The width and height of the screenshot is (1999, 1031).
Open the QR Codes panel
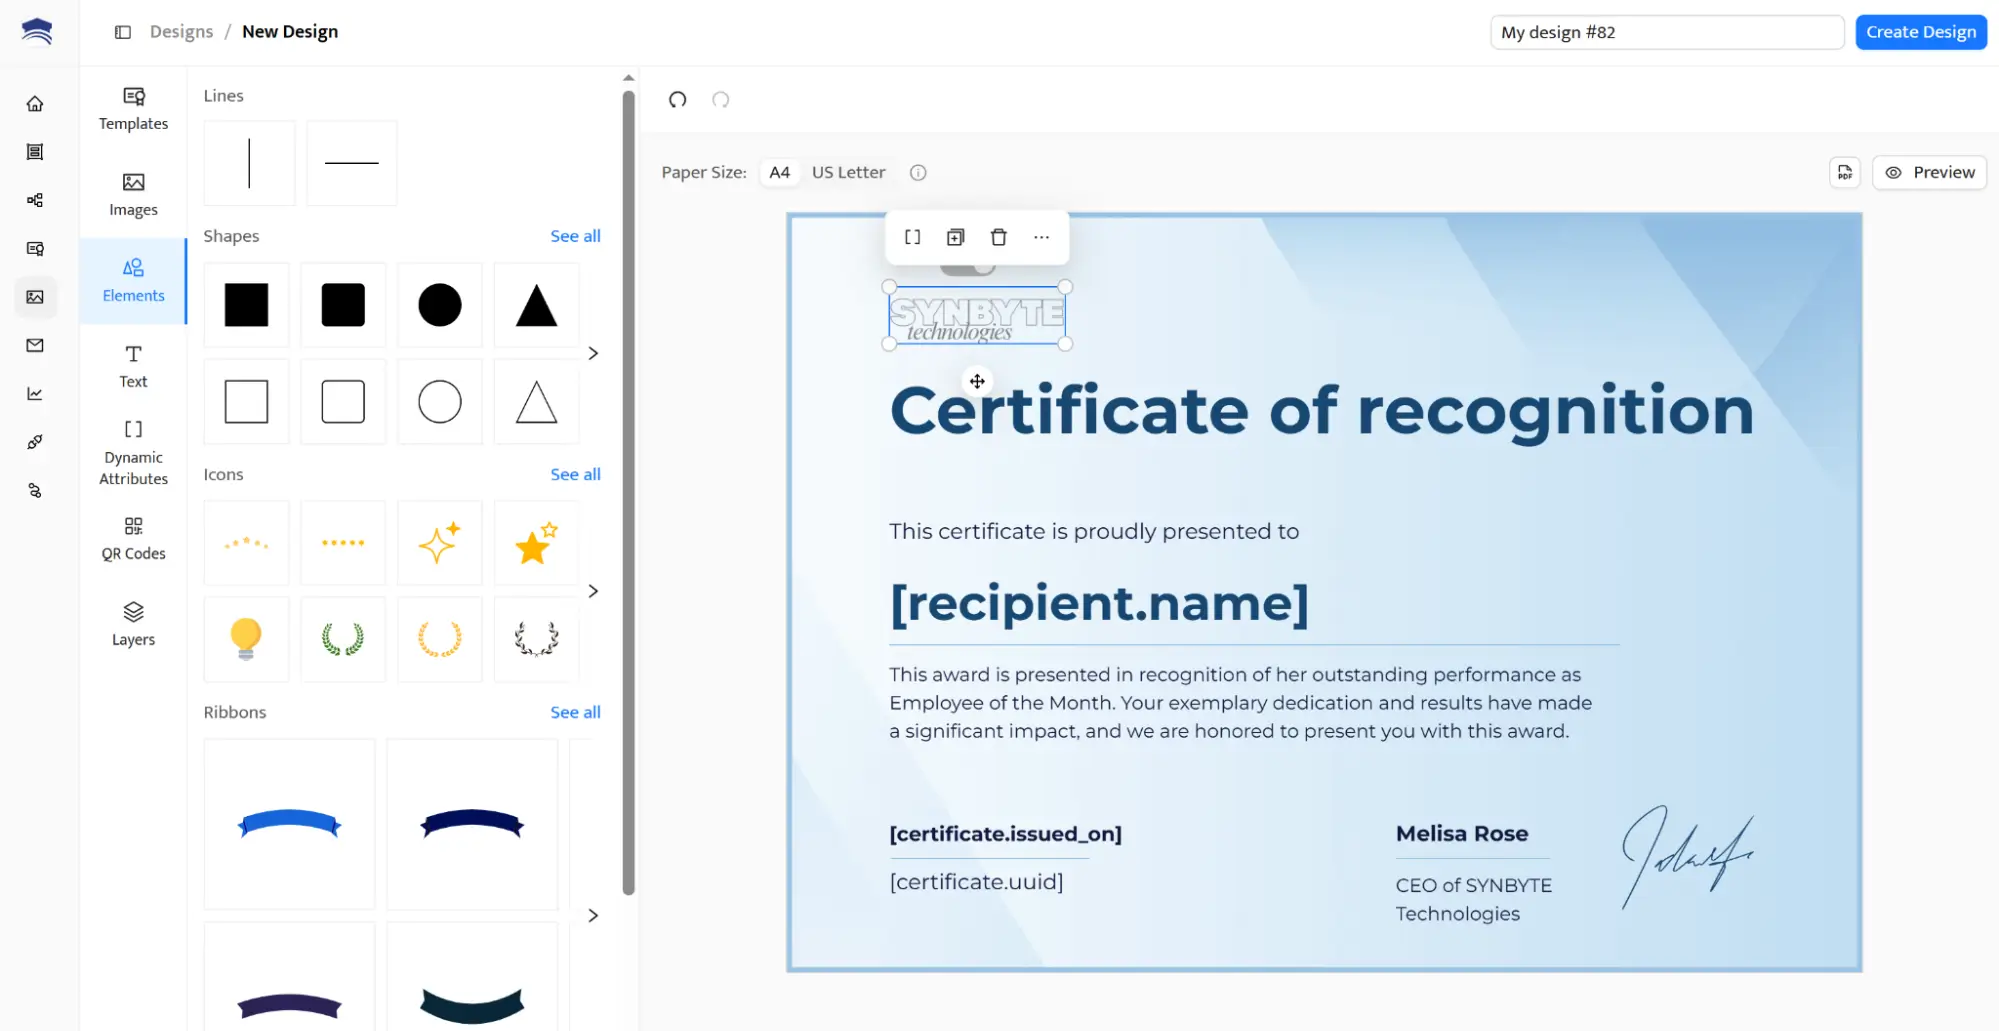[132, 538]
